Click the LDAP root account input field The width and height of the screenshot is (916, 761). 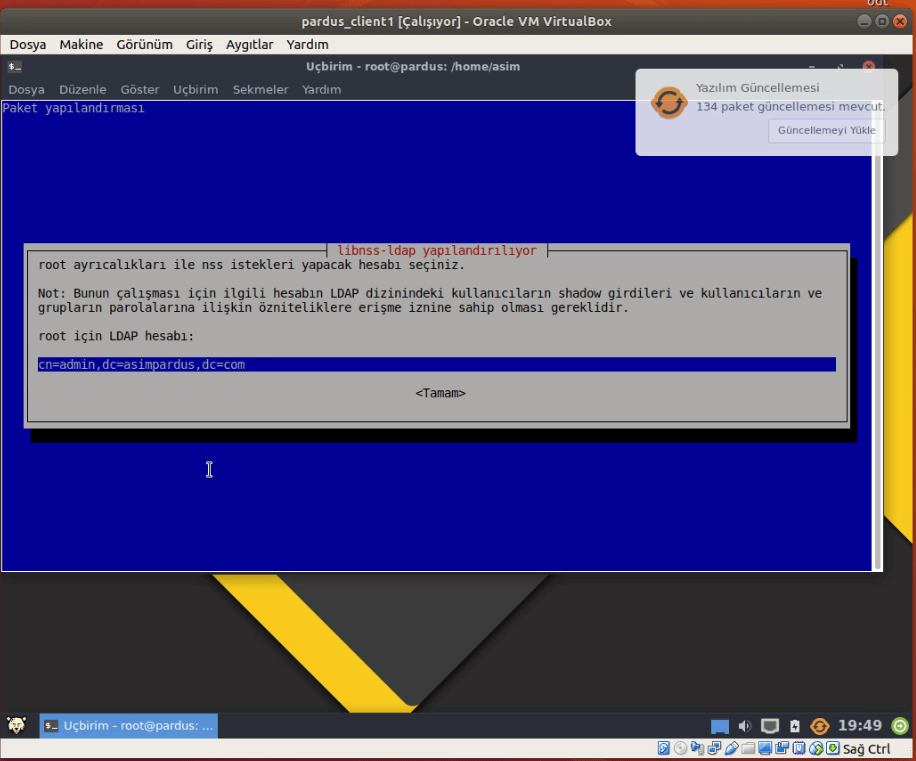[436, 364]
